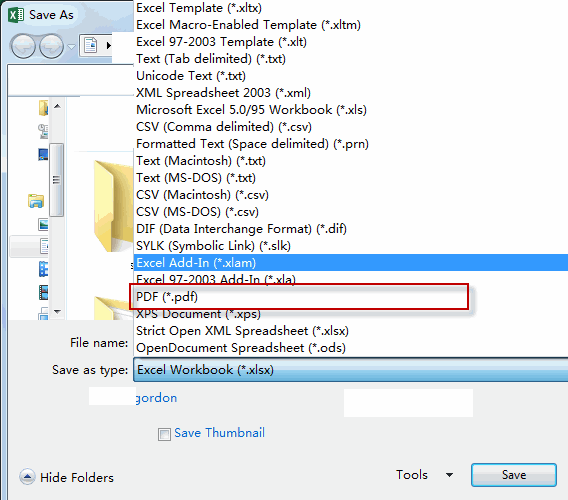Screen dimensions: 568x500
Task: Choose Text (Macintosh) (*.txt)
Action: pos(351,161)
